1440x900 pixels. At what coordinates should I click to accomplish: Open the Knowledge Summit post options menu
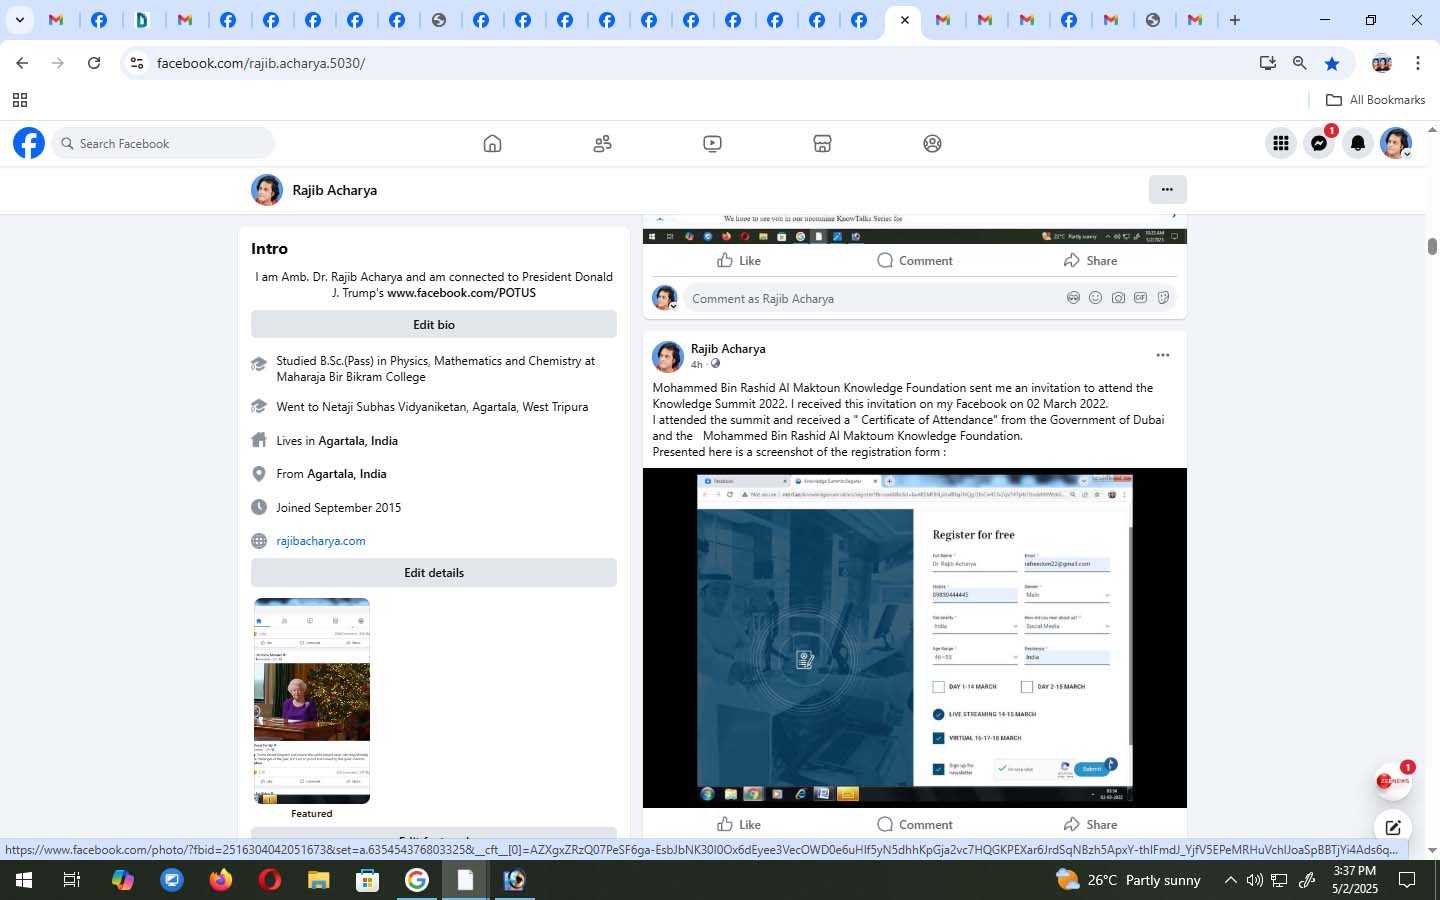1162,355
